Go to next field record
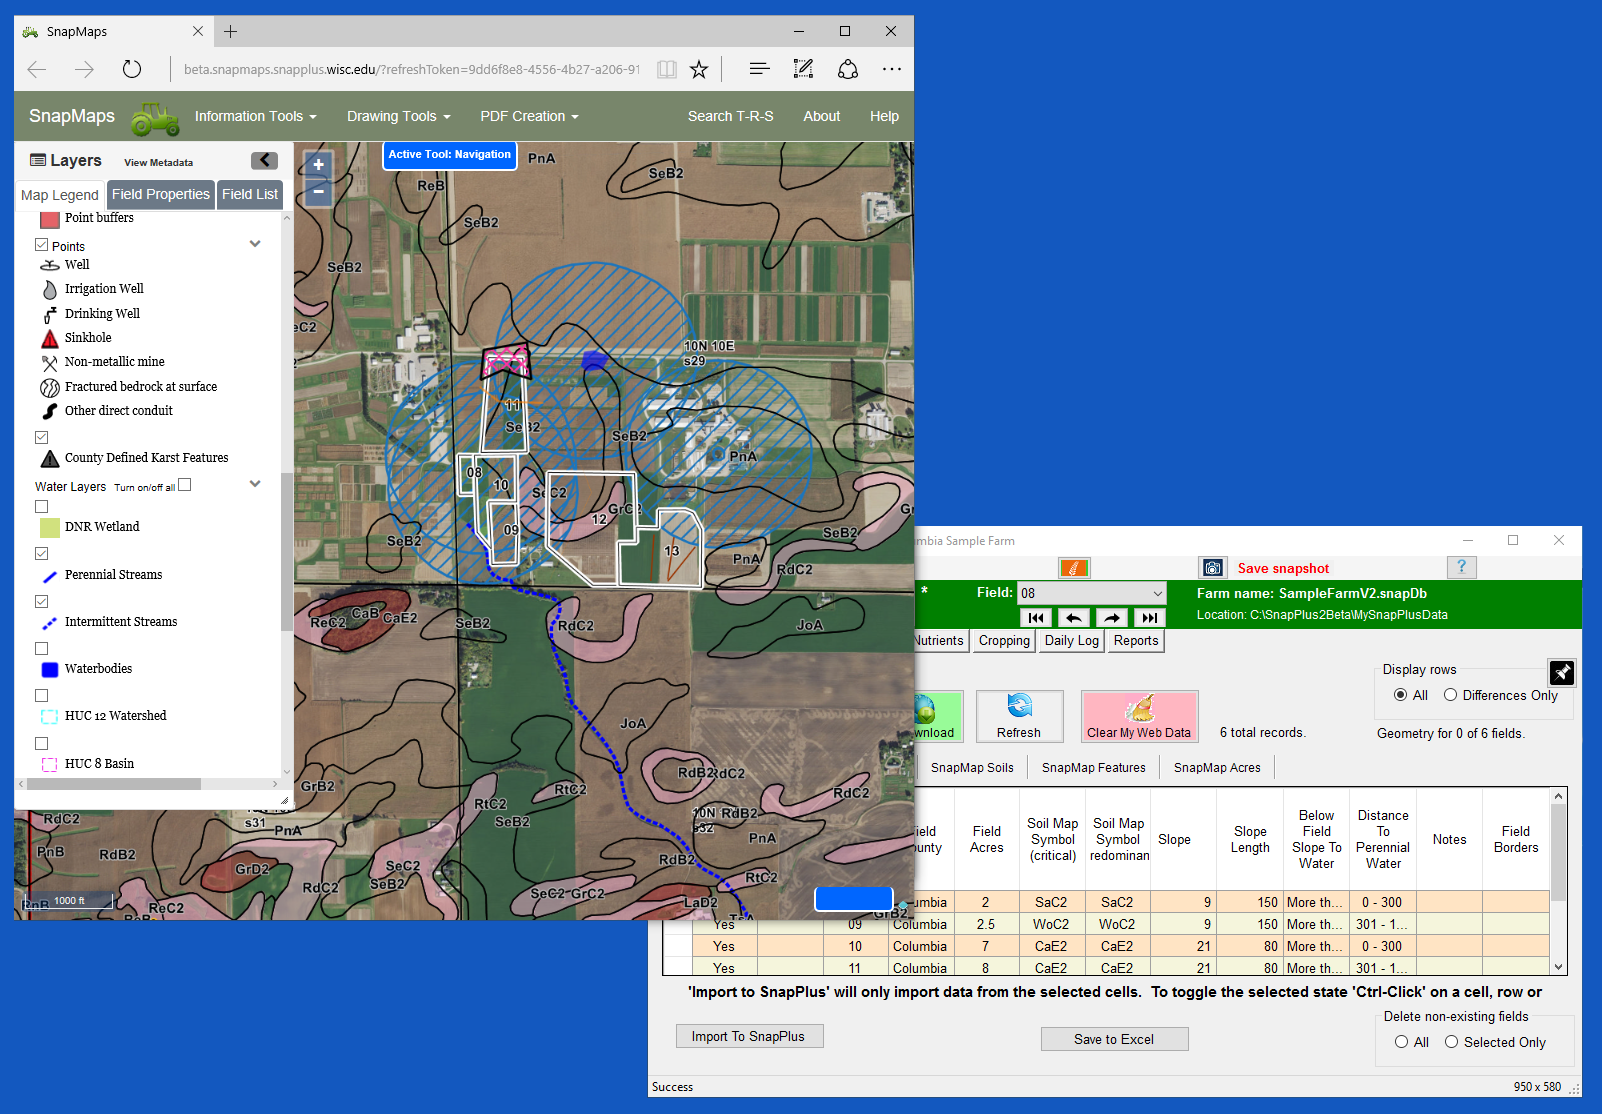The width and height of the screenshot is (1602, 1114). (1111, 618)
